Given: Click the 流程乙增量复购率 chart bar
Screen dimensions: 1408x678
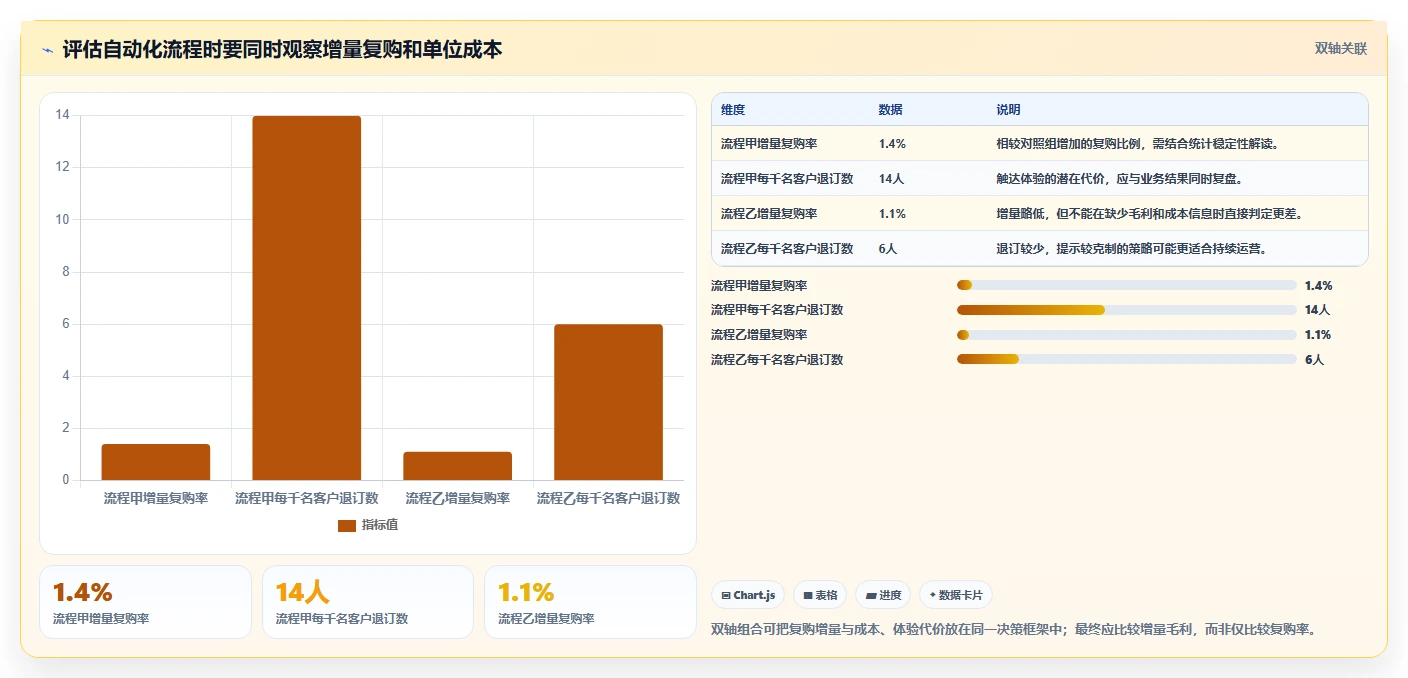Looking at the screenshot, I should (x=458, y=466).
